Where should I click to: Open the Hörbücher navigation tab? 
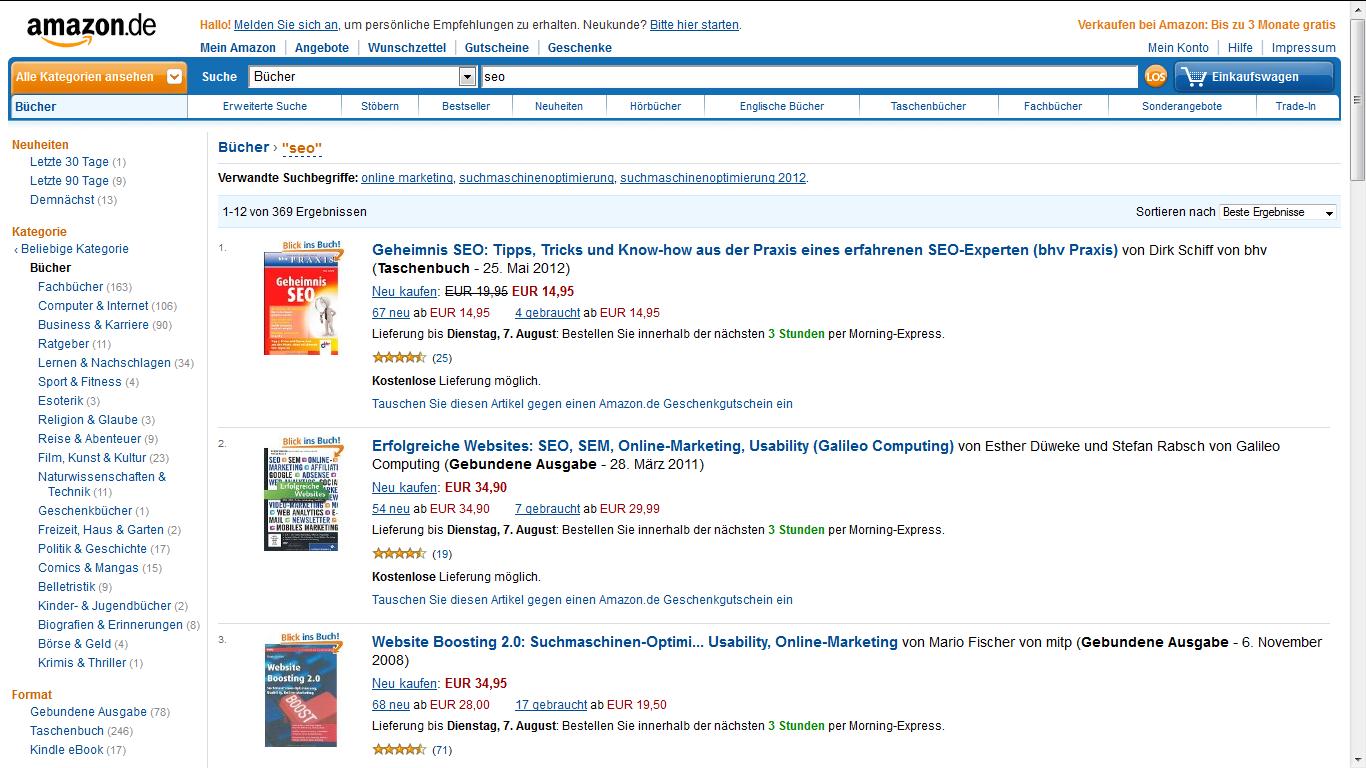click(x=655, y=106)
